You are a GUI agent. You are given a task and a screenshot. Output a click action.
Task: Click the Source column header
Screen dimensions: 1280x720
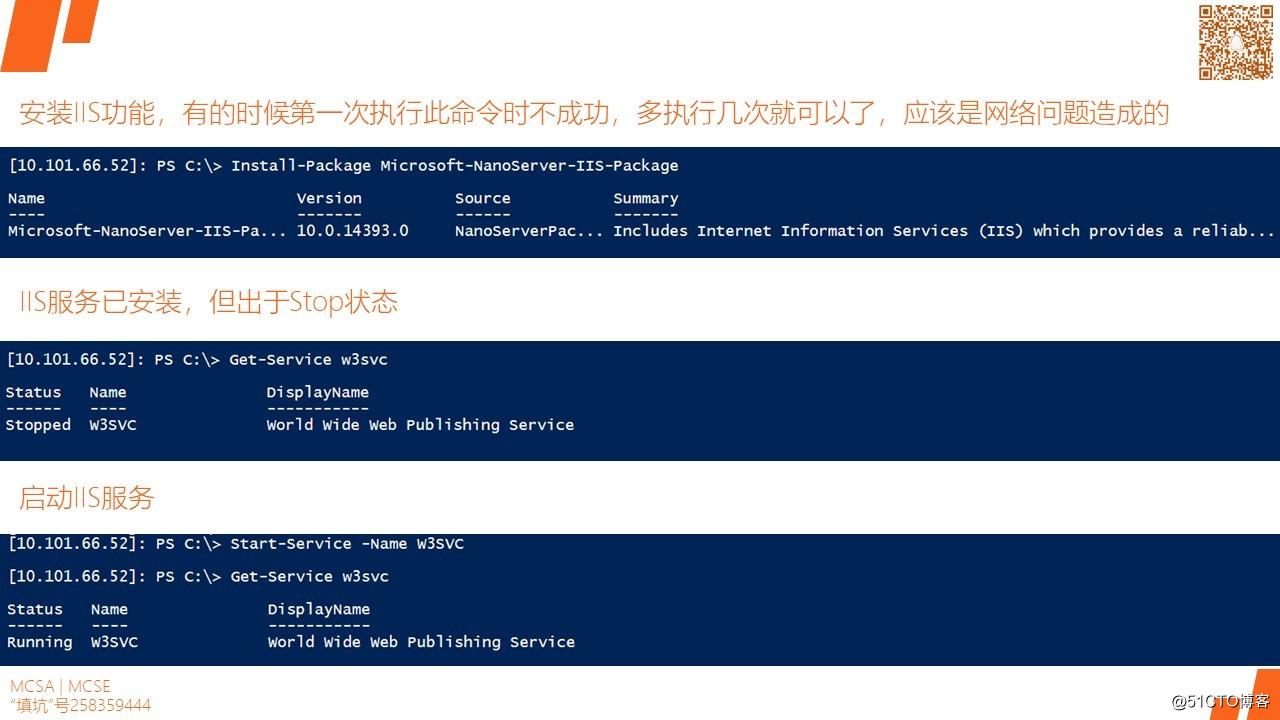pos(482,198)
